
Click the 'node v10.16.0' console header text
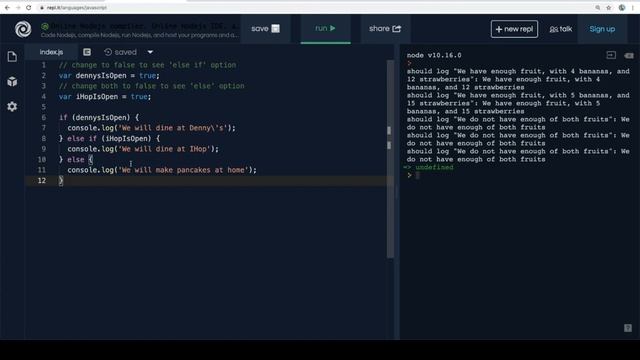[434, 55]
